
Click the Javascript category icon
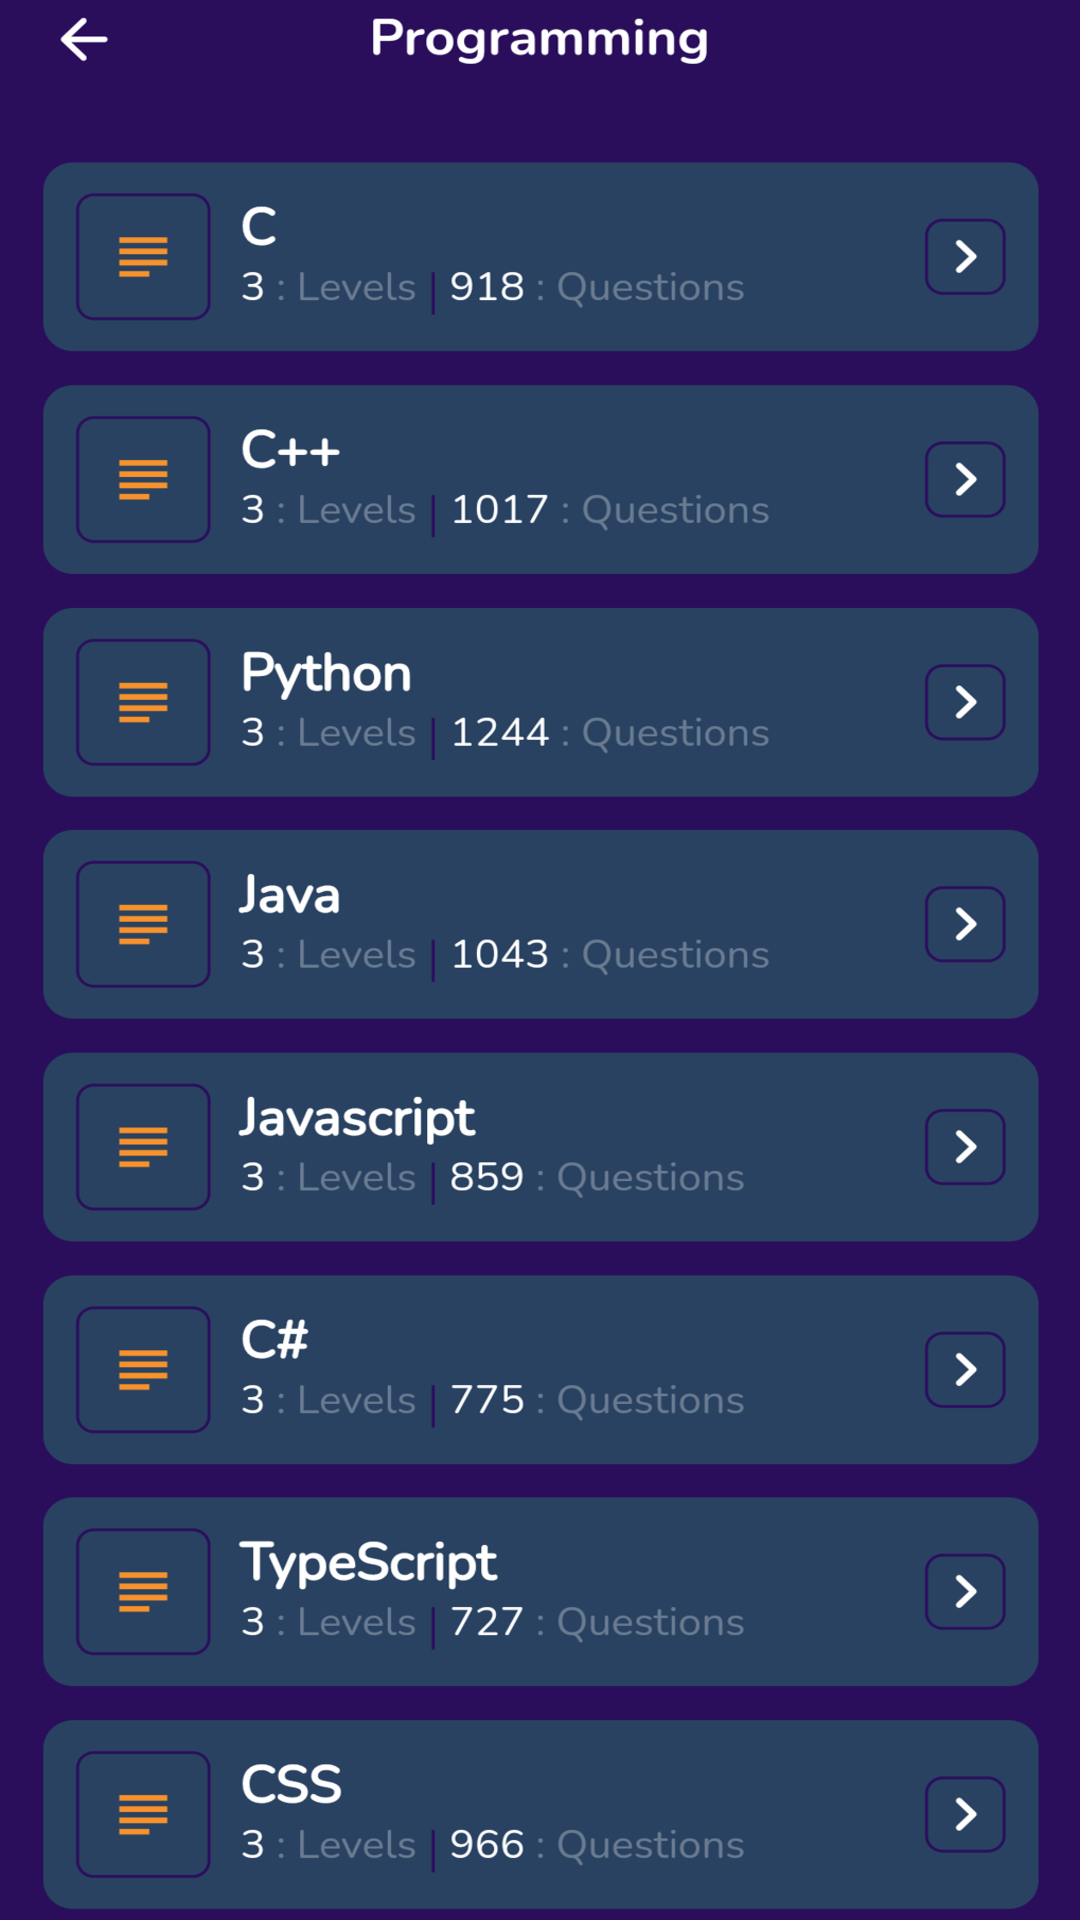coord(143,1146)
